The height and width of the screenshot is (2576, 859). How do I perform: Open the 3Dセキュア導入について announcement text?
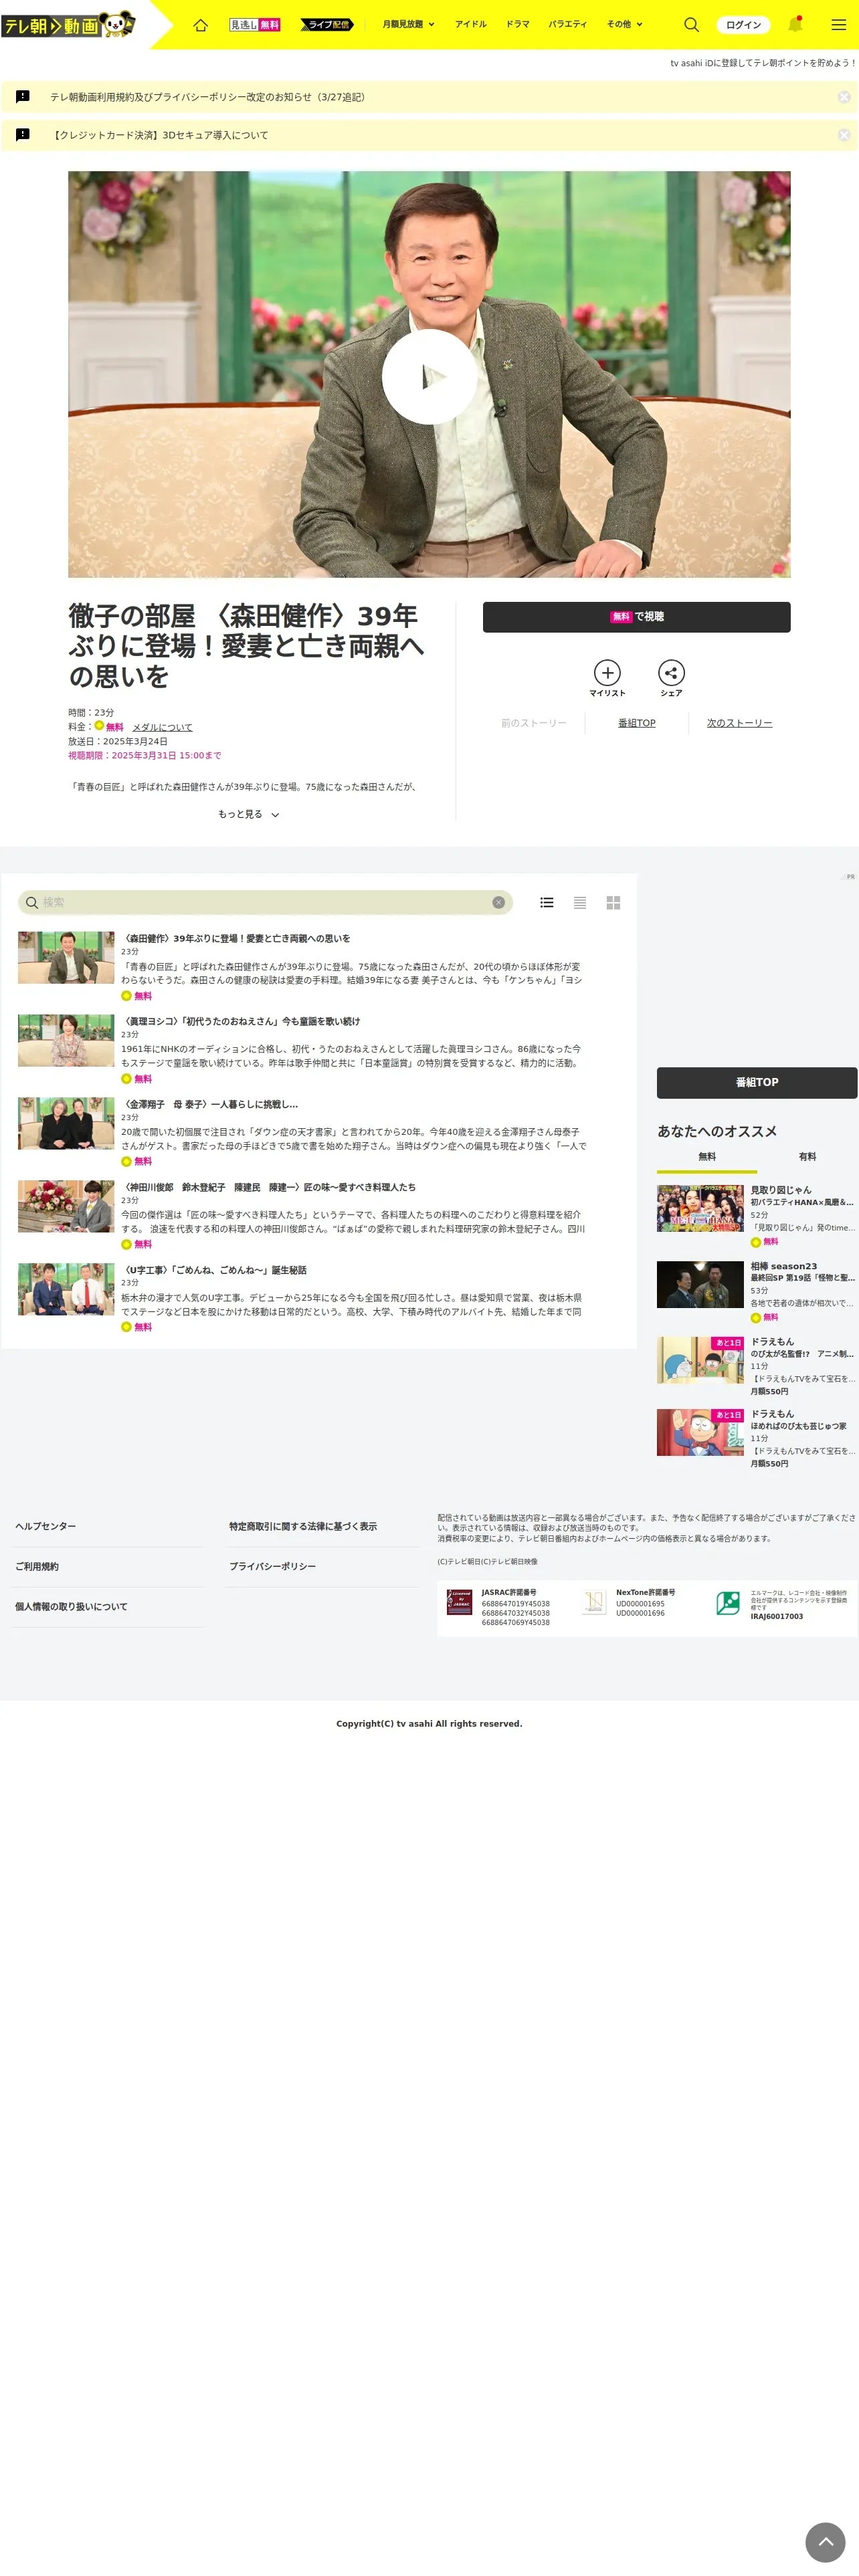(x=160, y=135)
